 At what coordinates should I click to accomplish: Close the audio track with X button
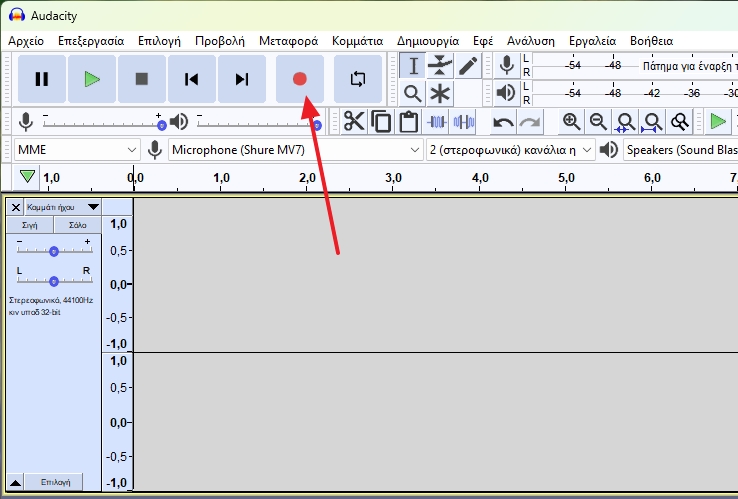(16, 207)
